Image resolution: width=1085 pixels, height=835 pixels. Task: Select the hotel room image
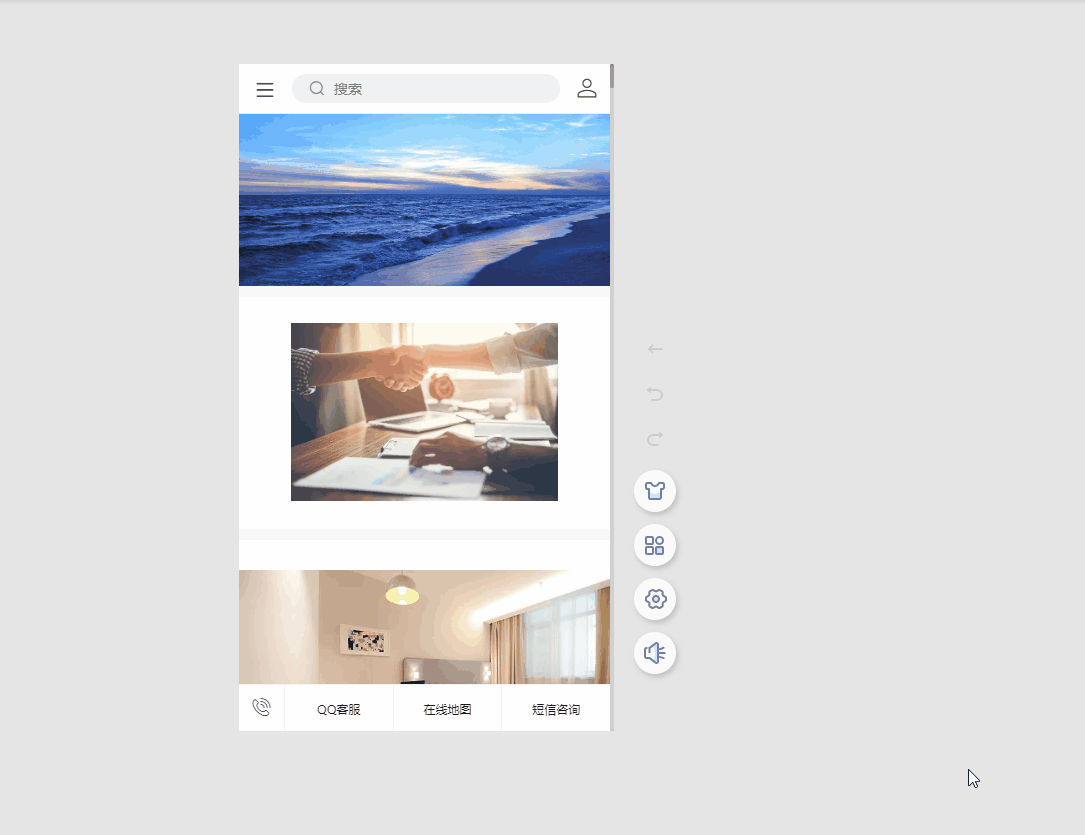click(x=424, y=627)
